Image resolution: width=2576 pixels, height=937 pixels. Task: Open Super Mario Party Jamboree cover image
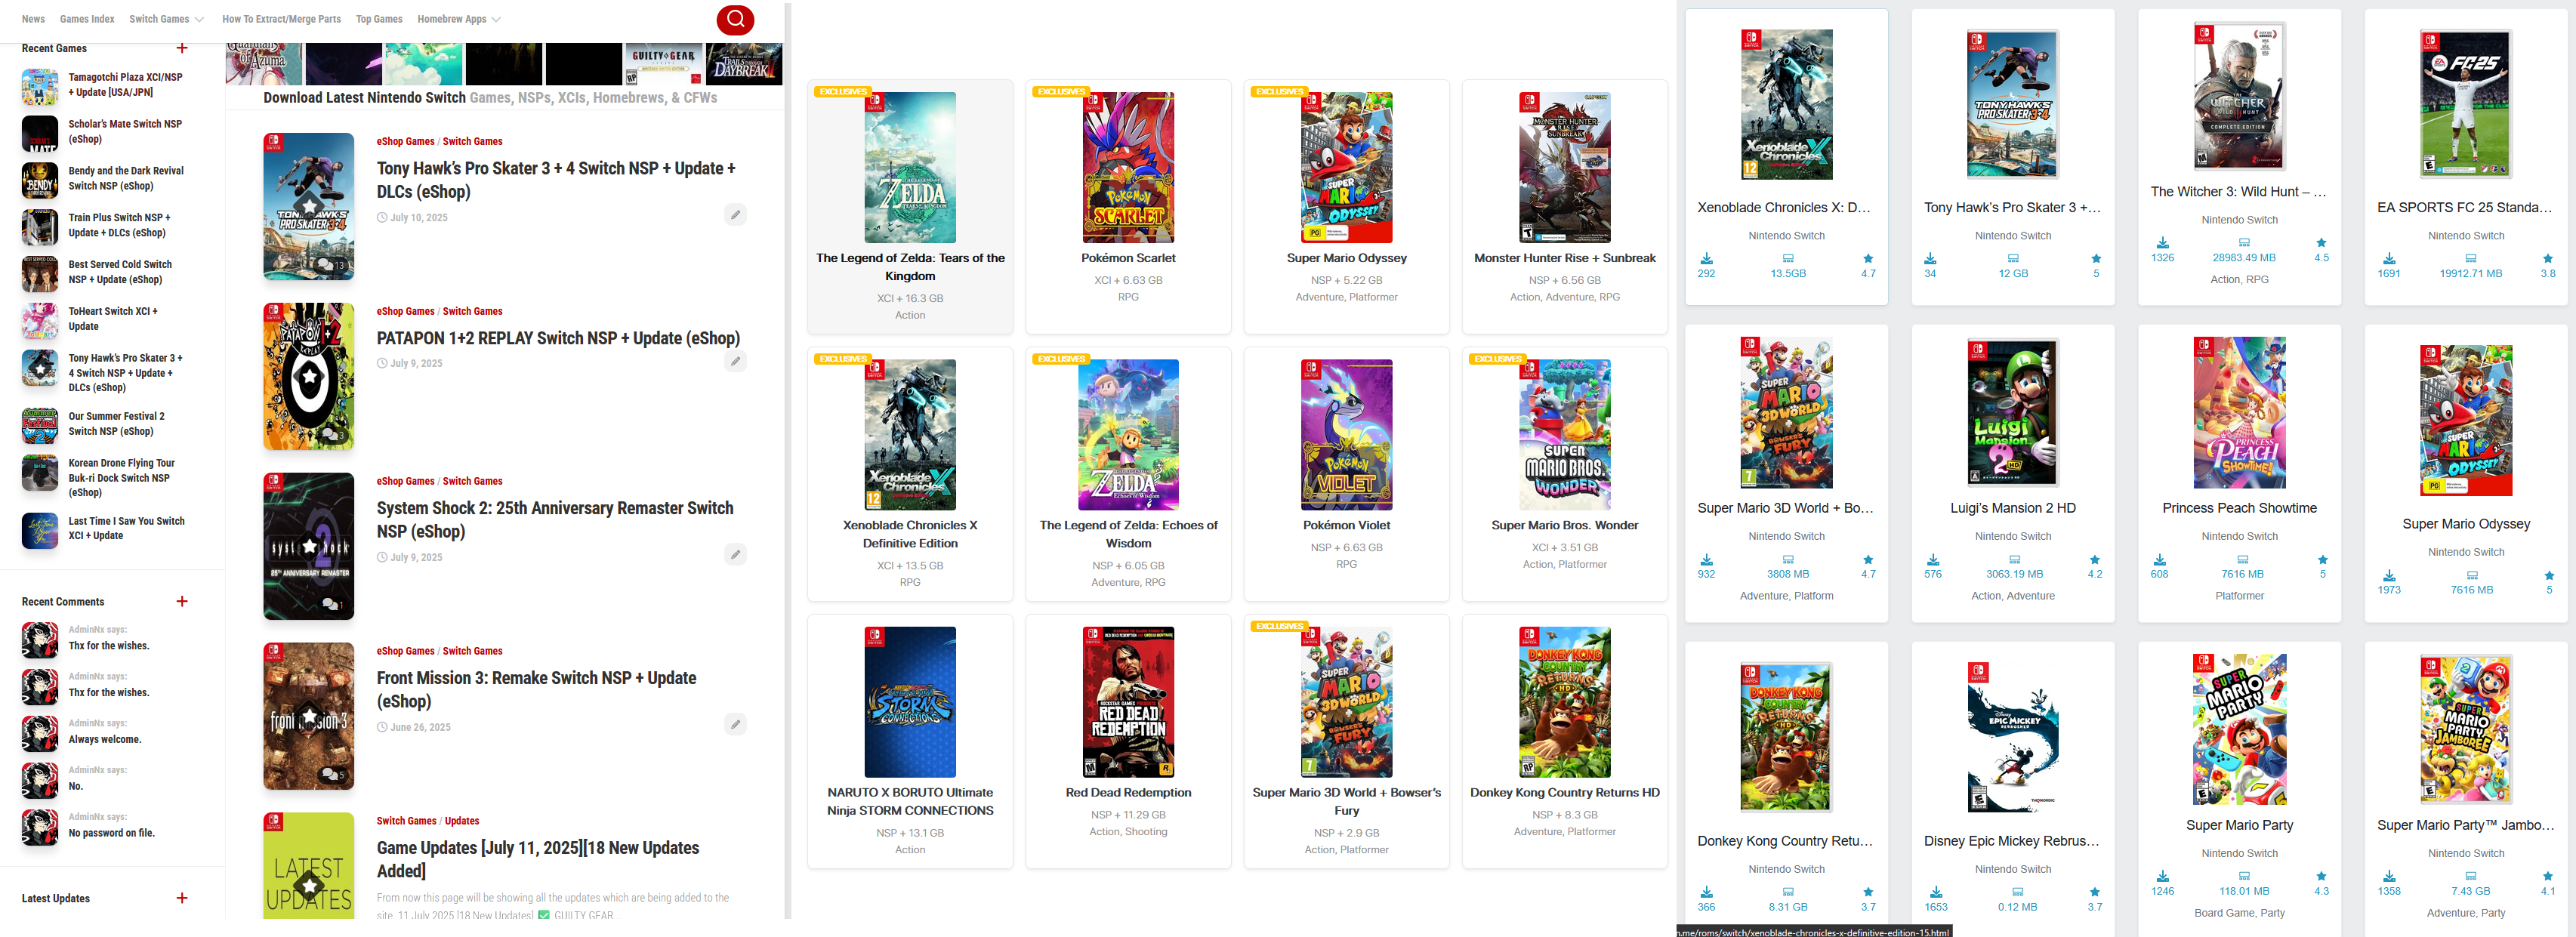point(2465,729)
